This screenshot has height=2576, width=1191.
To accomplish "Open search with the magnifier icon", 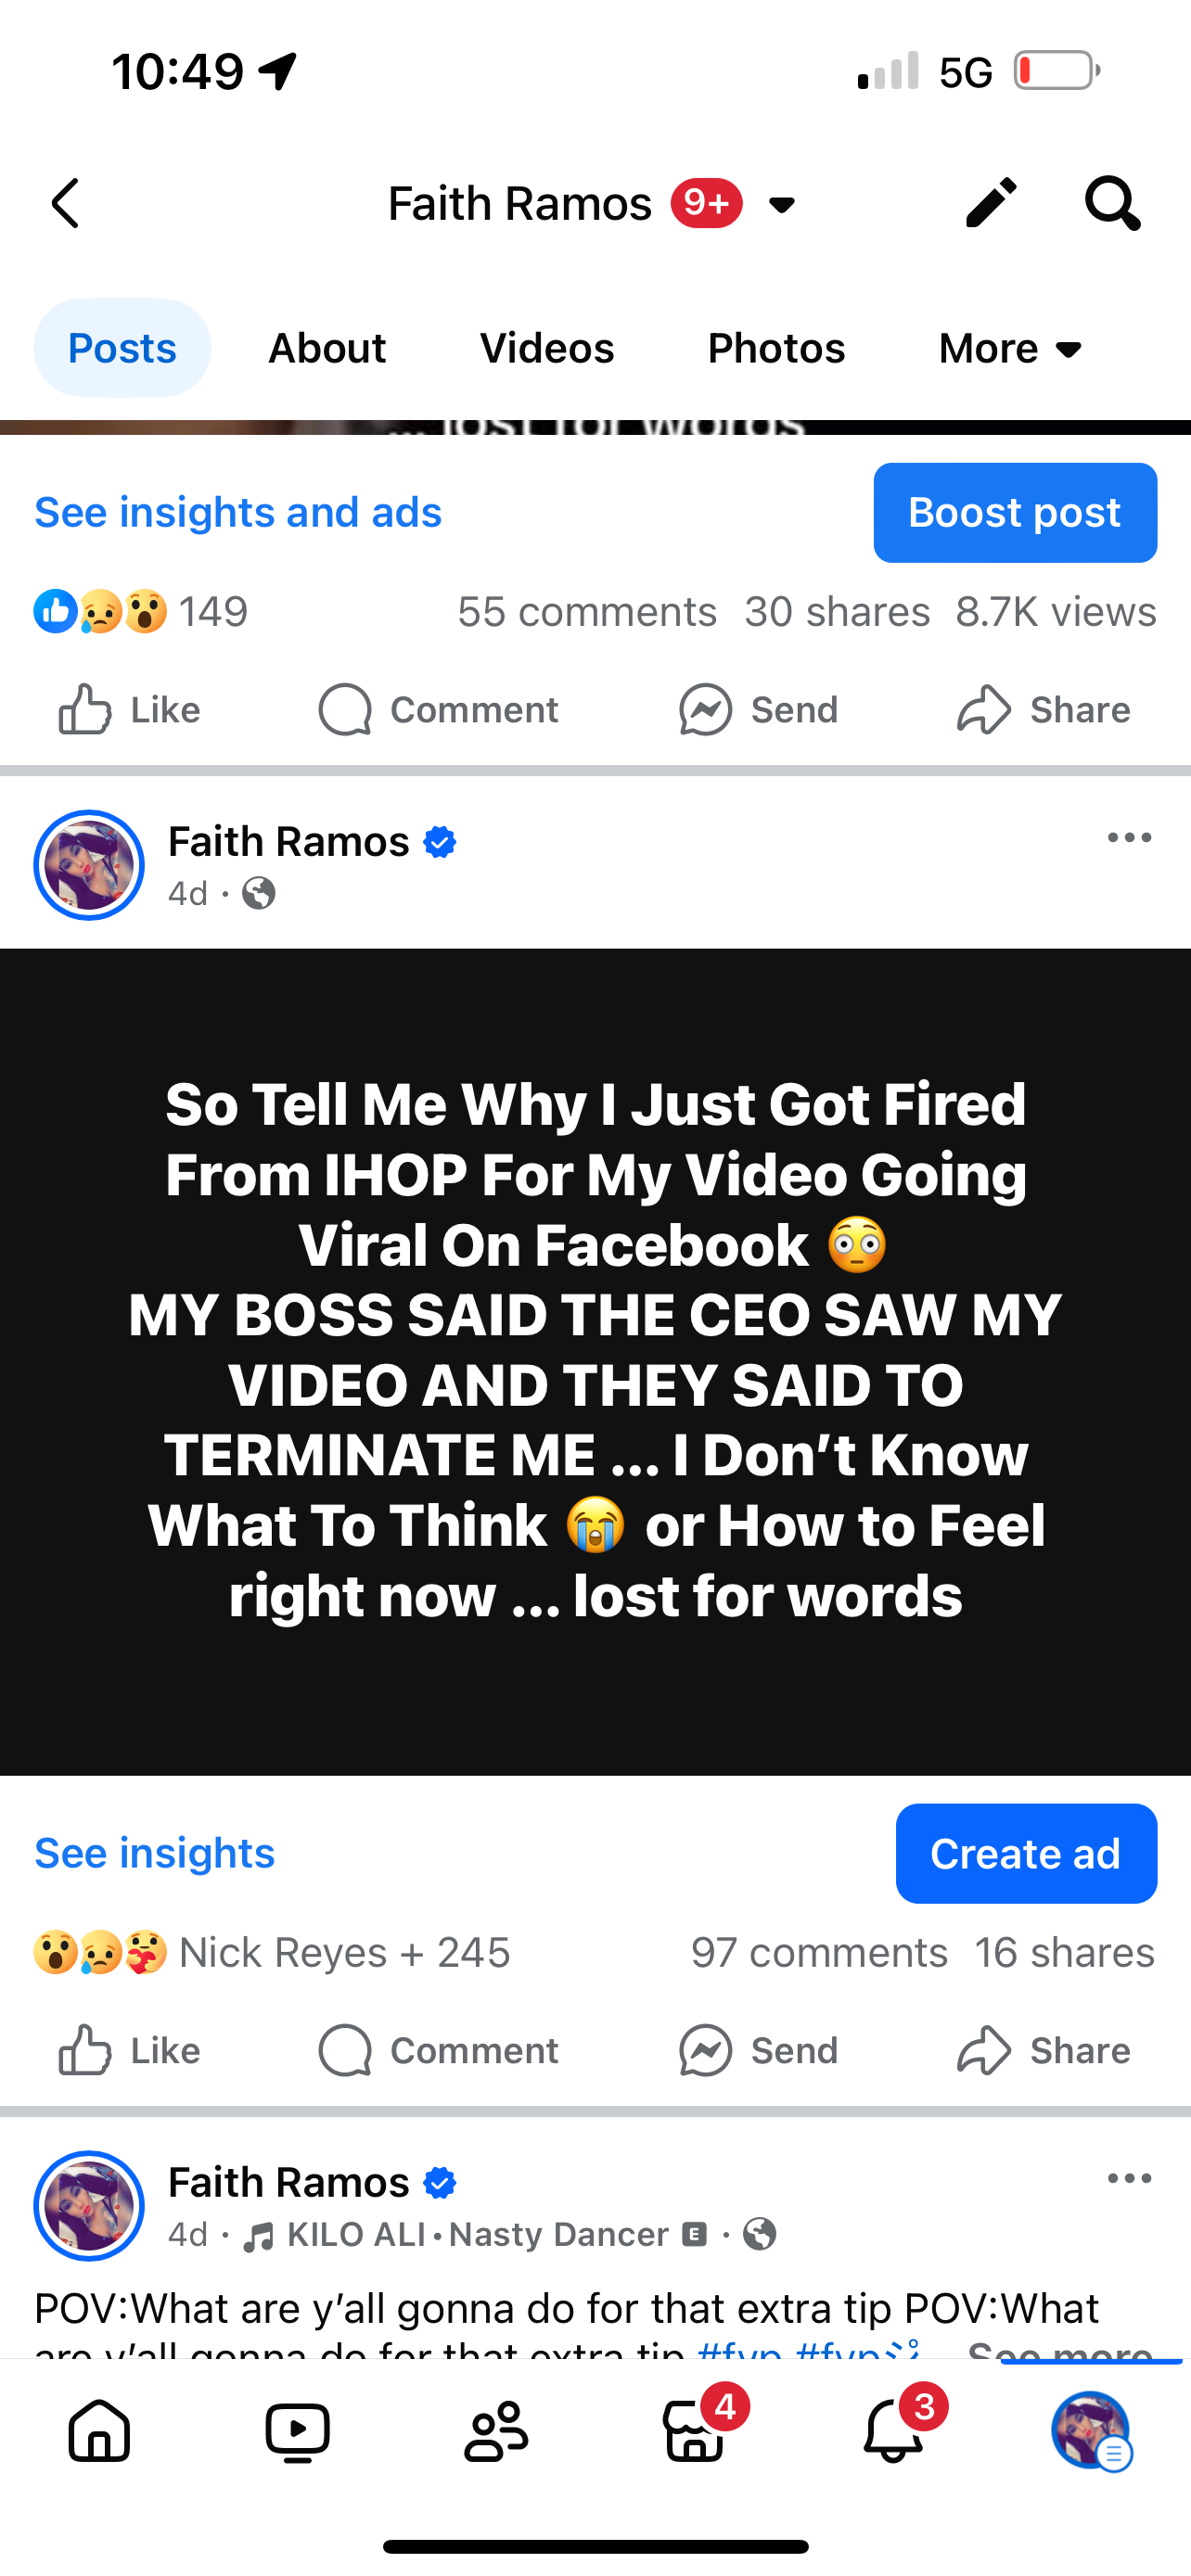I will [1111, 204].
